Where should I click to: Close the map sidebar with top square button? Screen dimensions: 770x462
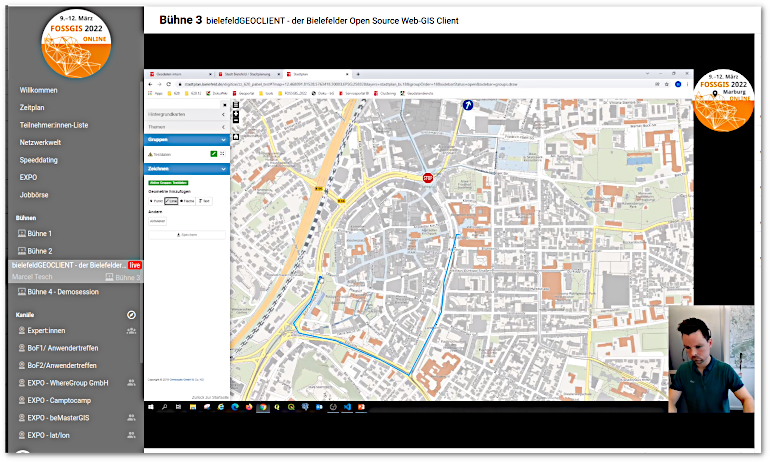[x=224, y=105]
